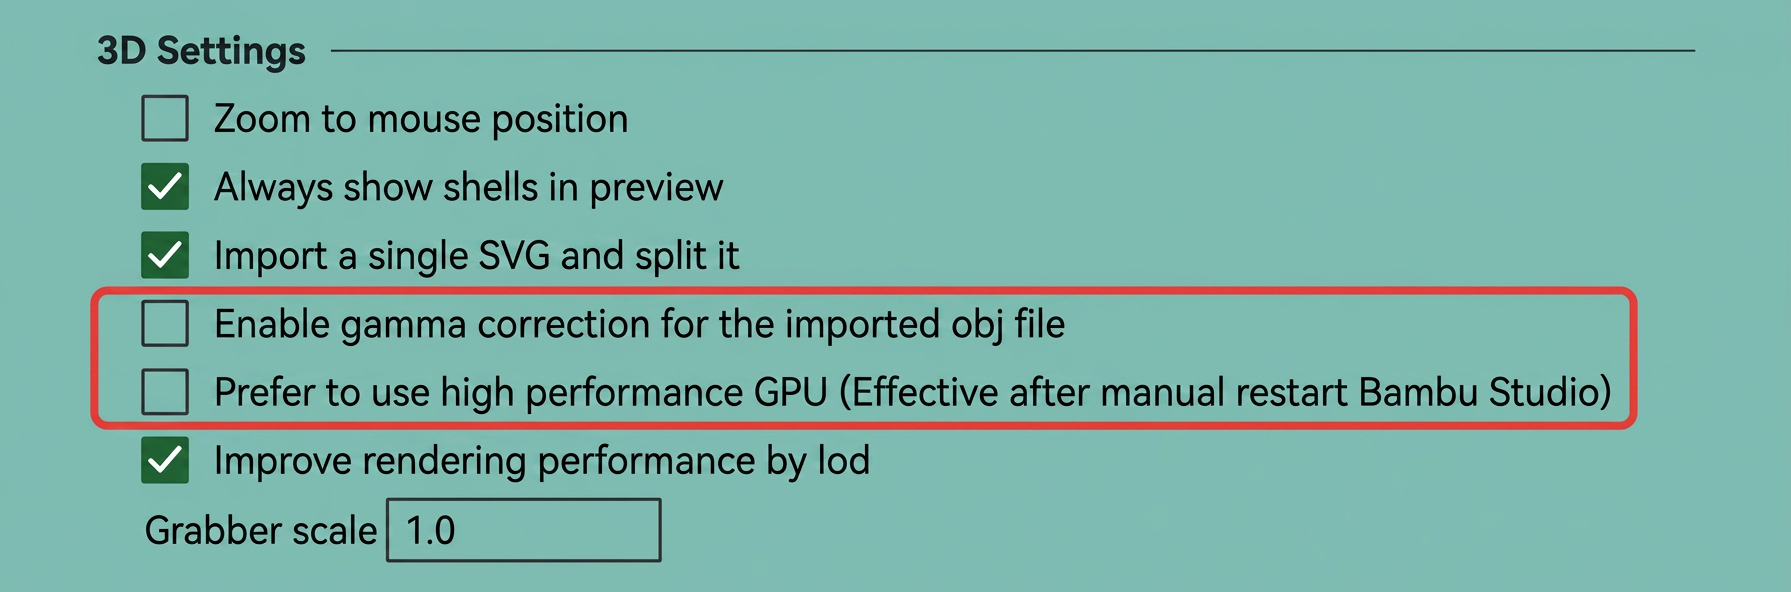Click the words 'Bambu Studio' in GPU option

[x=1479, y=392]
